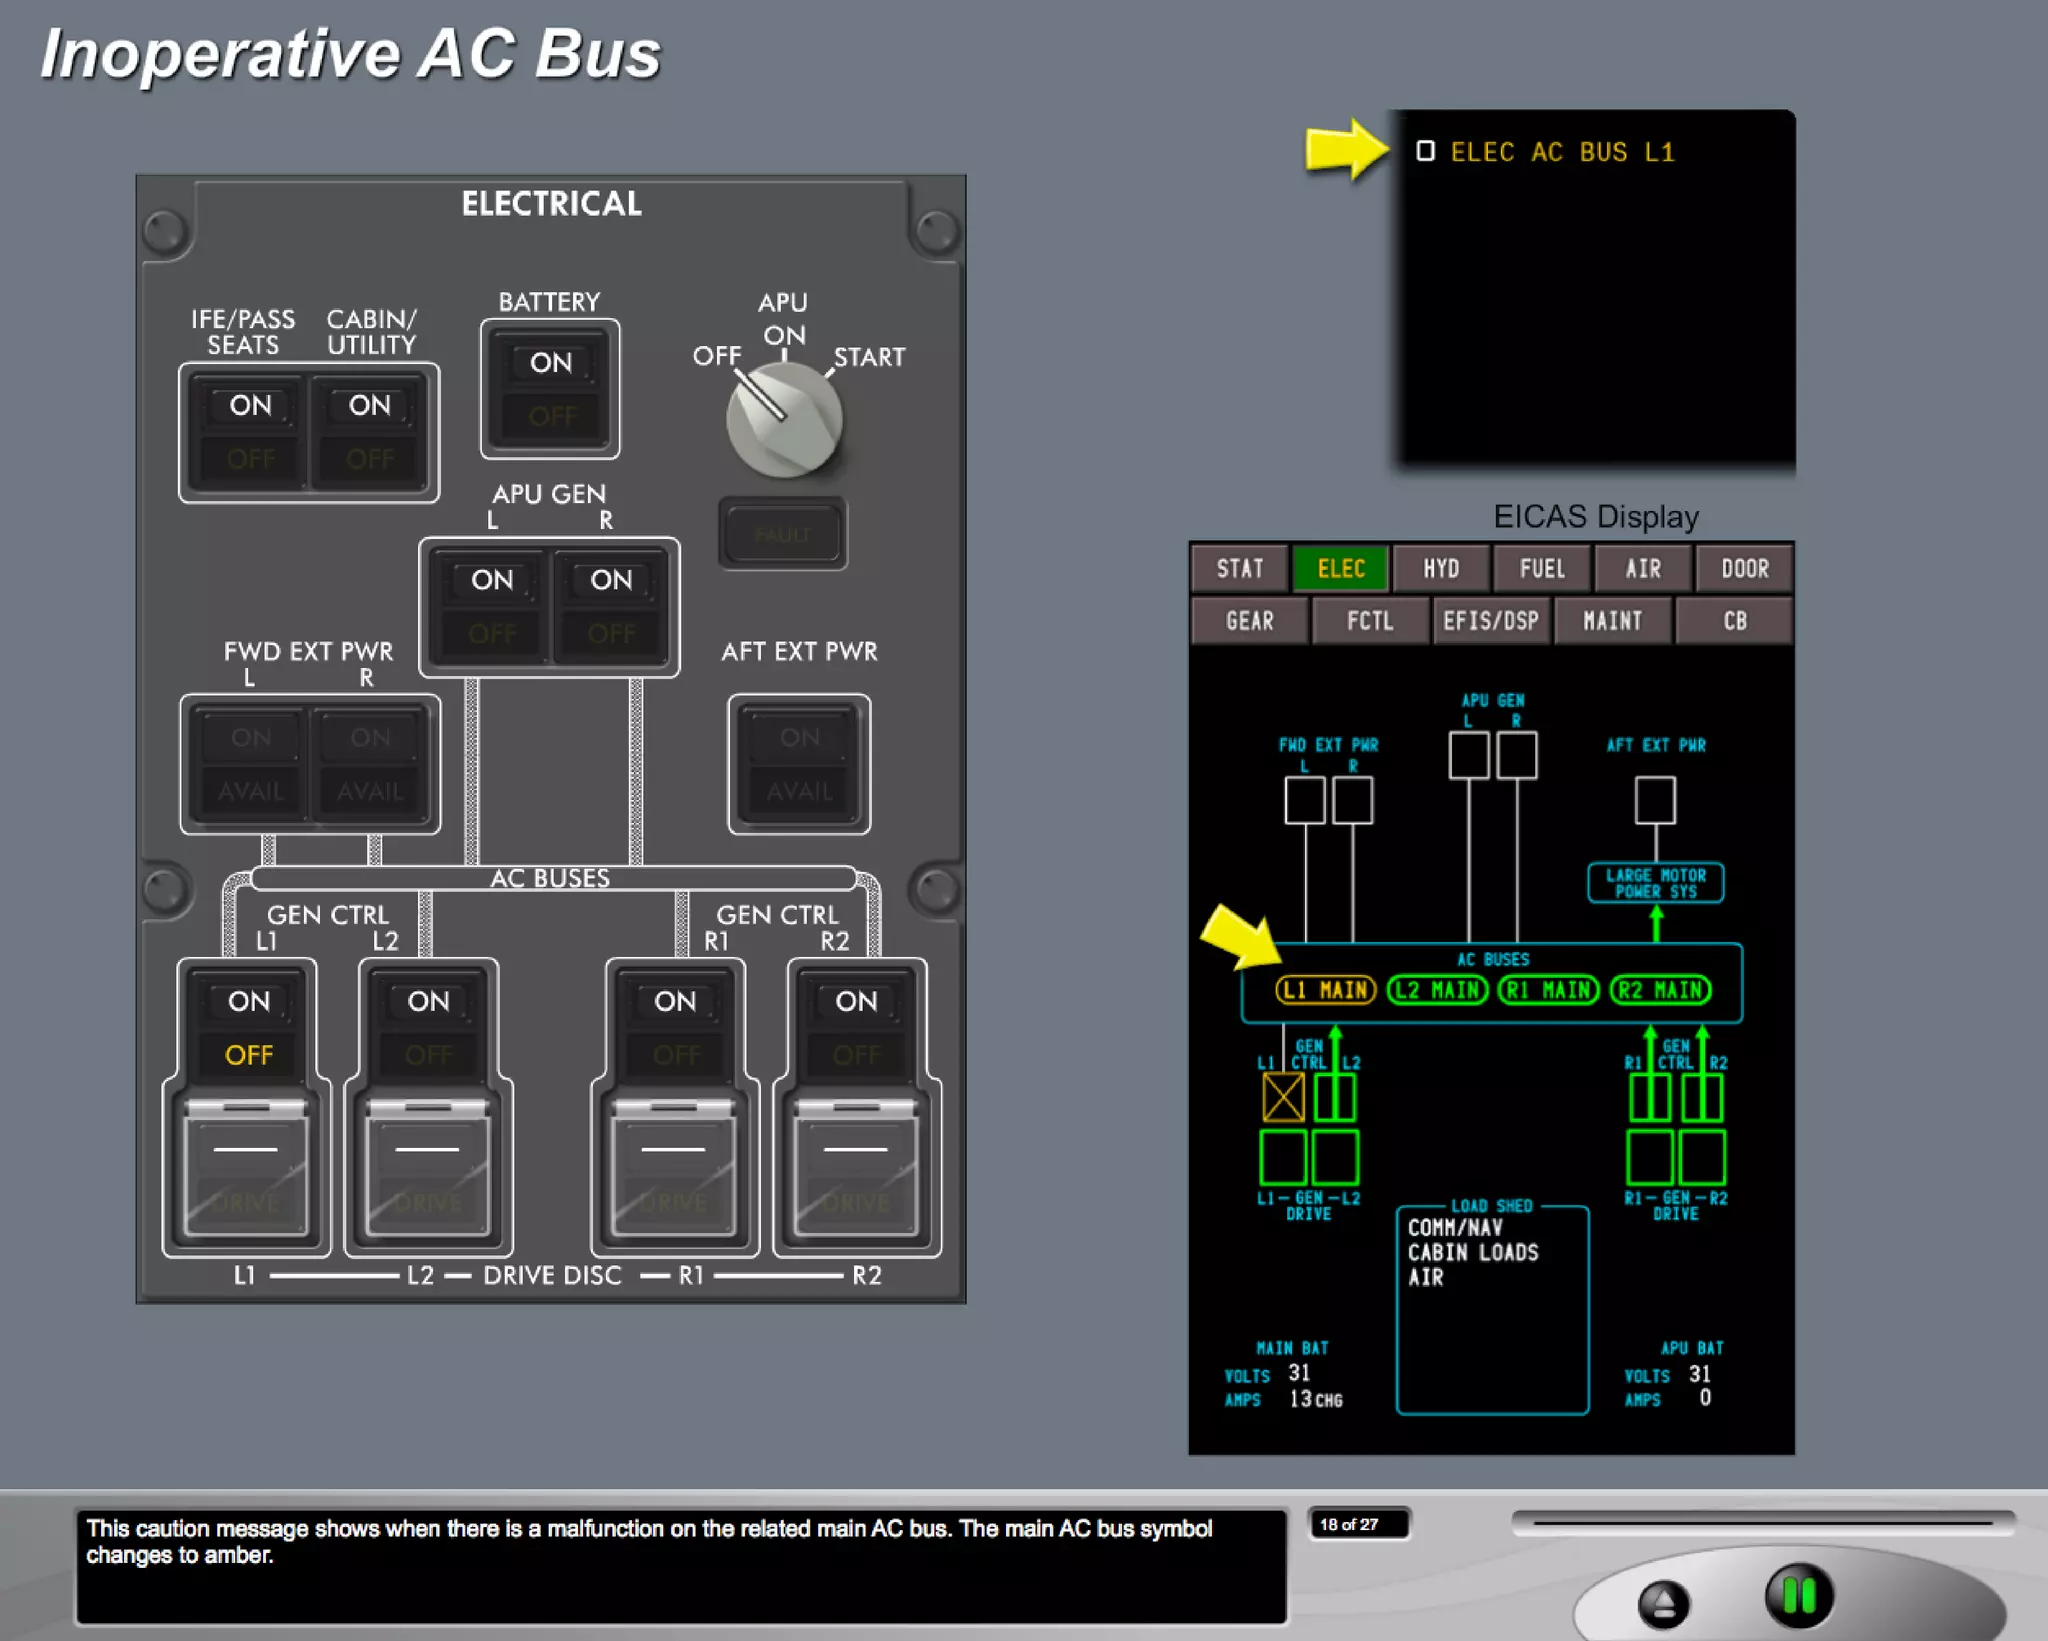
Task: Click the AFT EXT PWR box symbol
Action: [x=1656, y=800]
